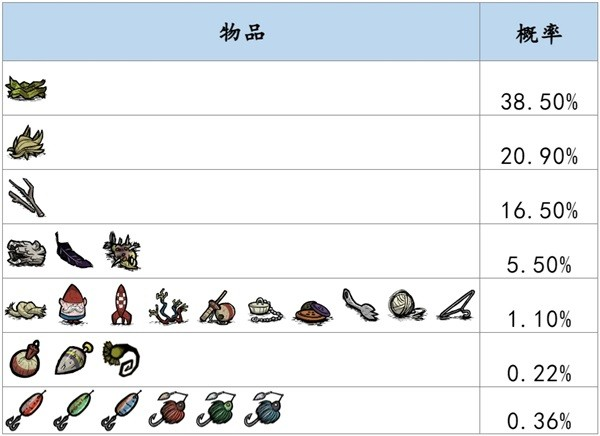Click the blue spinnerbait lure icon
The height and width of the screenshot is (436, 600).
(265, 409)
